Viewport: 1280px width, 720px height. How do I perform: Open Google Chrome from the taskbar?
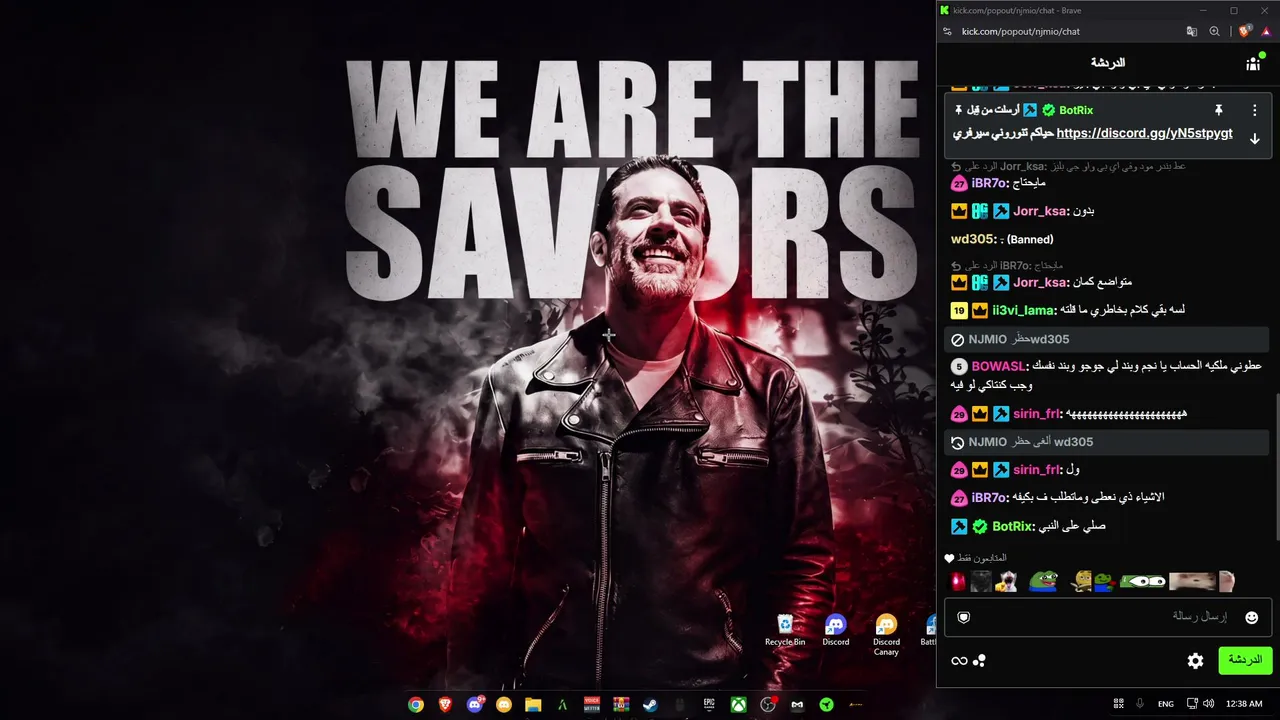(x=416, y=704)
